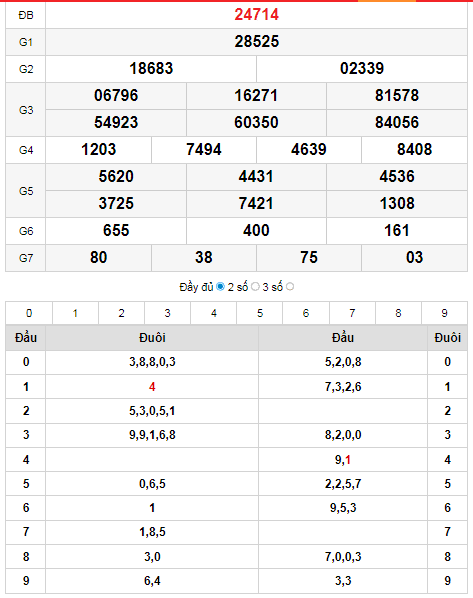The image size is (473, 598).
Task: Click G6 number 400
Action: 256,231
